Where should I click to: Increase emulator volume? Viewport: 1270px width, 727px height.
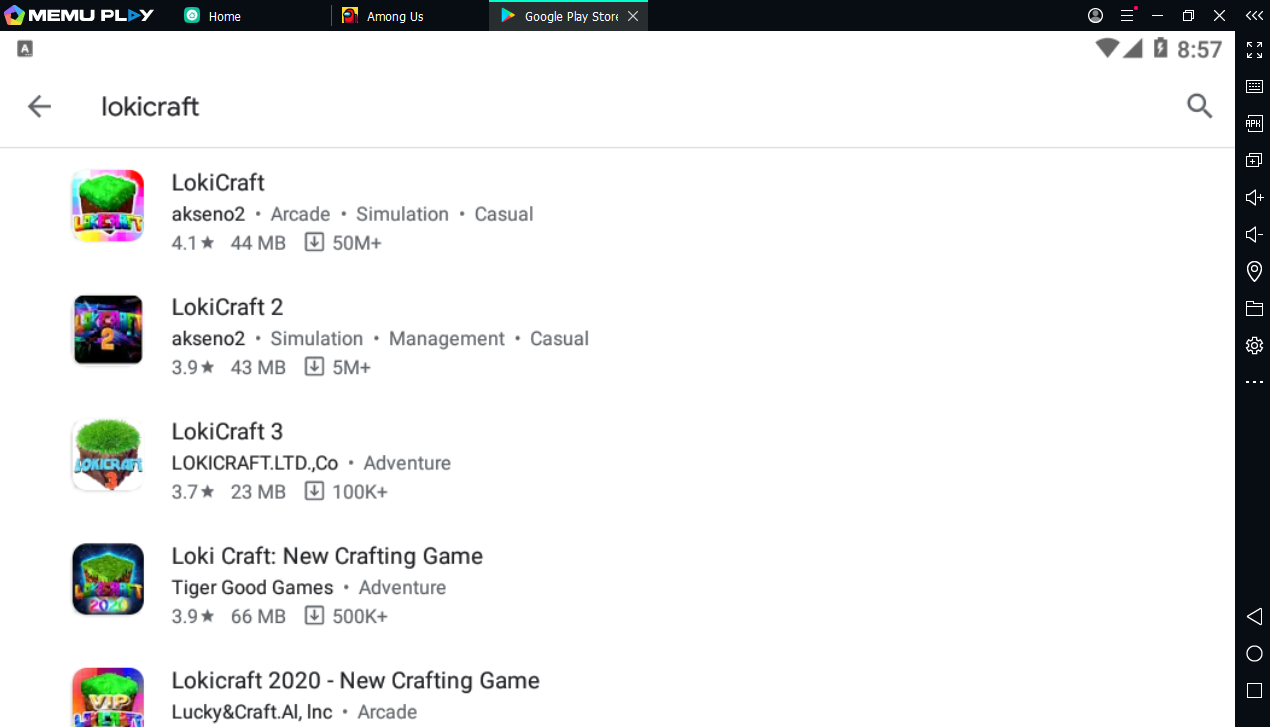(1254, 197)
